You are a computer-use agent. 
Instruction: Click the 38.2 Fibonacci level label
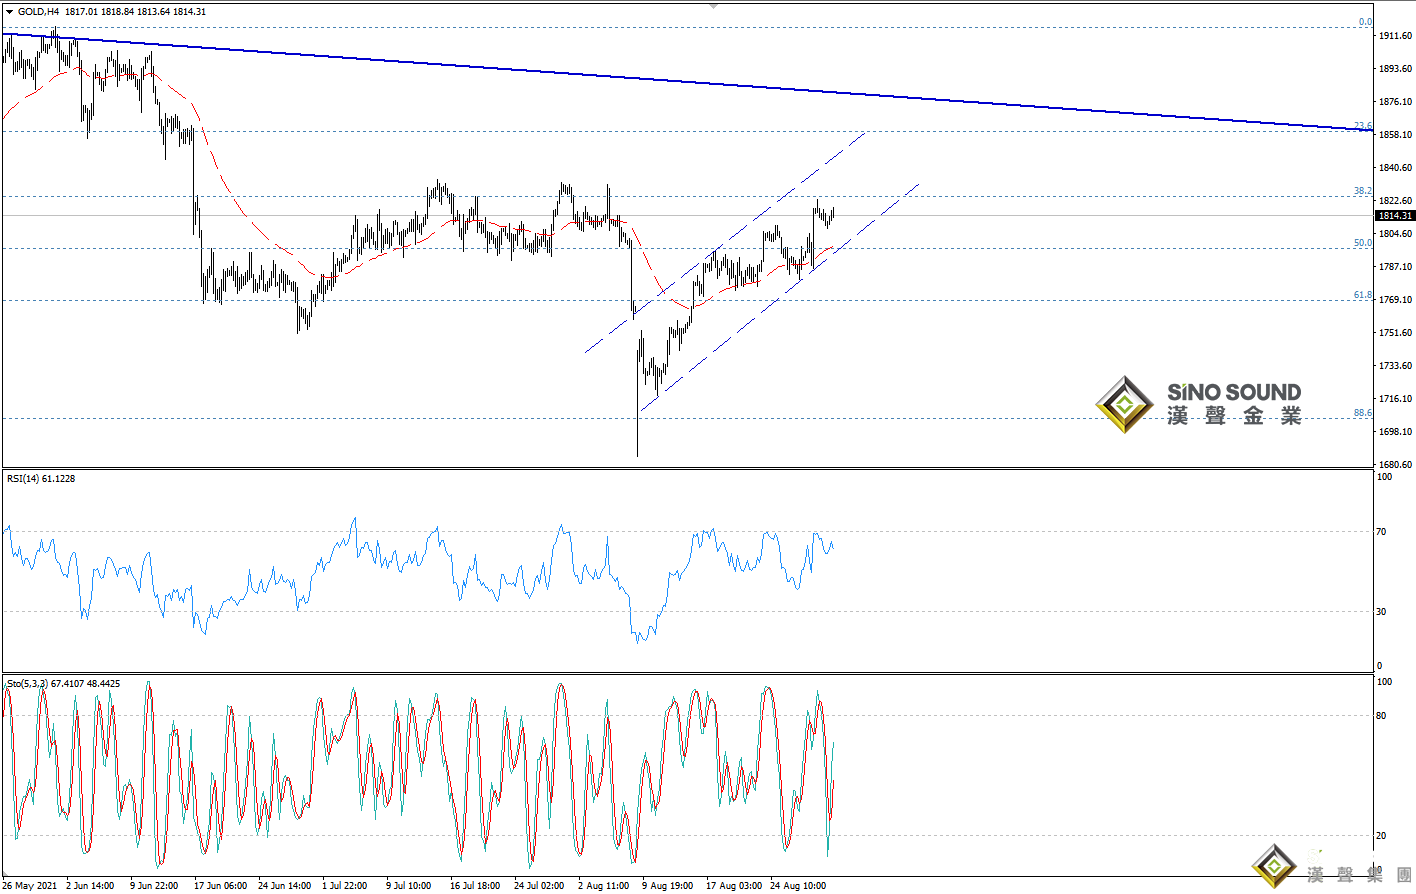[1362, 191]
